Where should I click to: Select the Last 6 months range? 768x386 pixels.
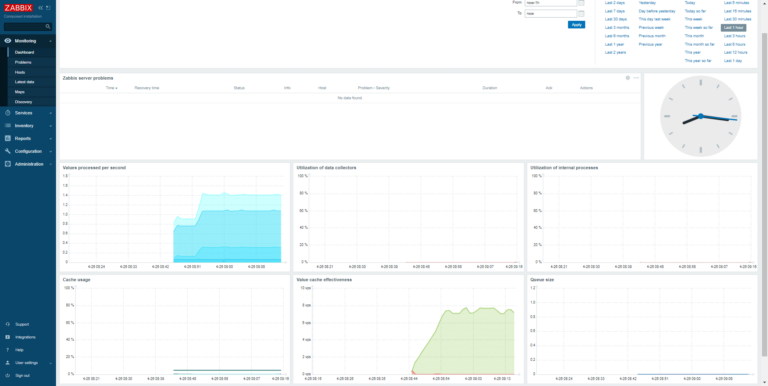pos(617,36)
